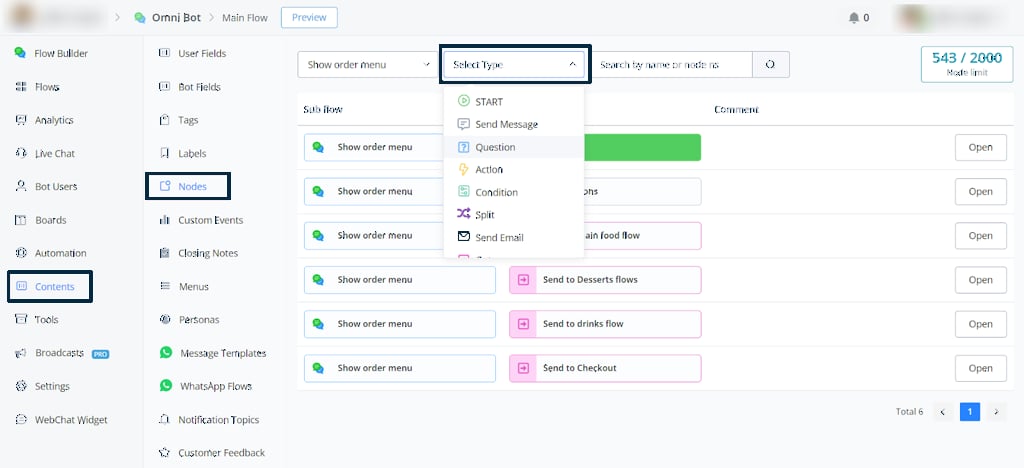The image size is (1024, 468).
Task: Click WebChat Widget icon
Action: click(21, 420)
